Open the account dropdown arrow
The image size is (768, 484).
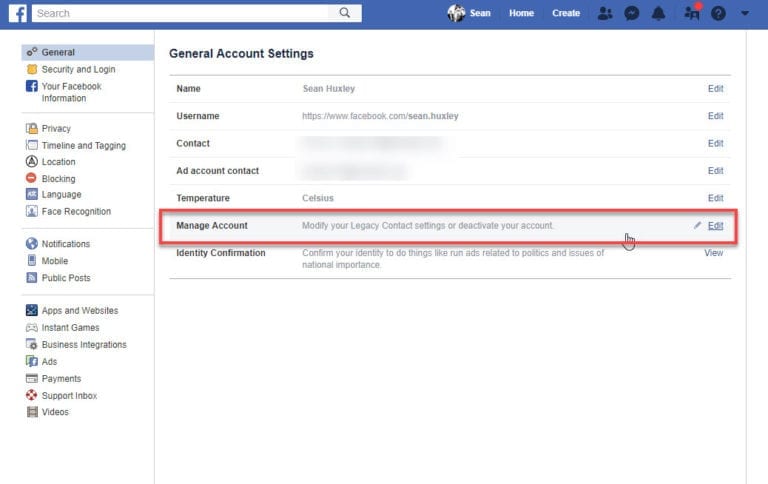744,13
